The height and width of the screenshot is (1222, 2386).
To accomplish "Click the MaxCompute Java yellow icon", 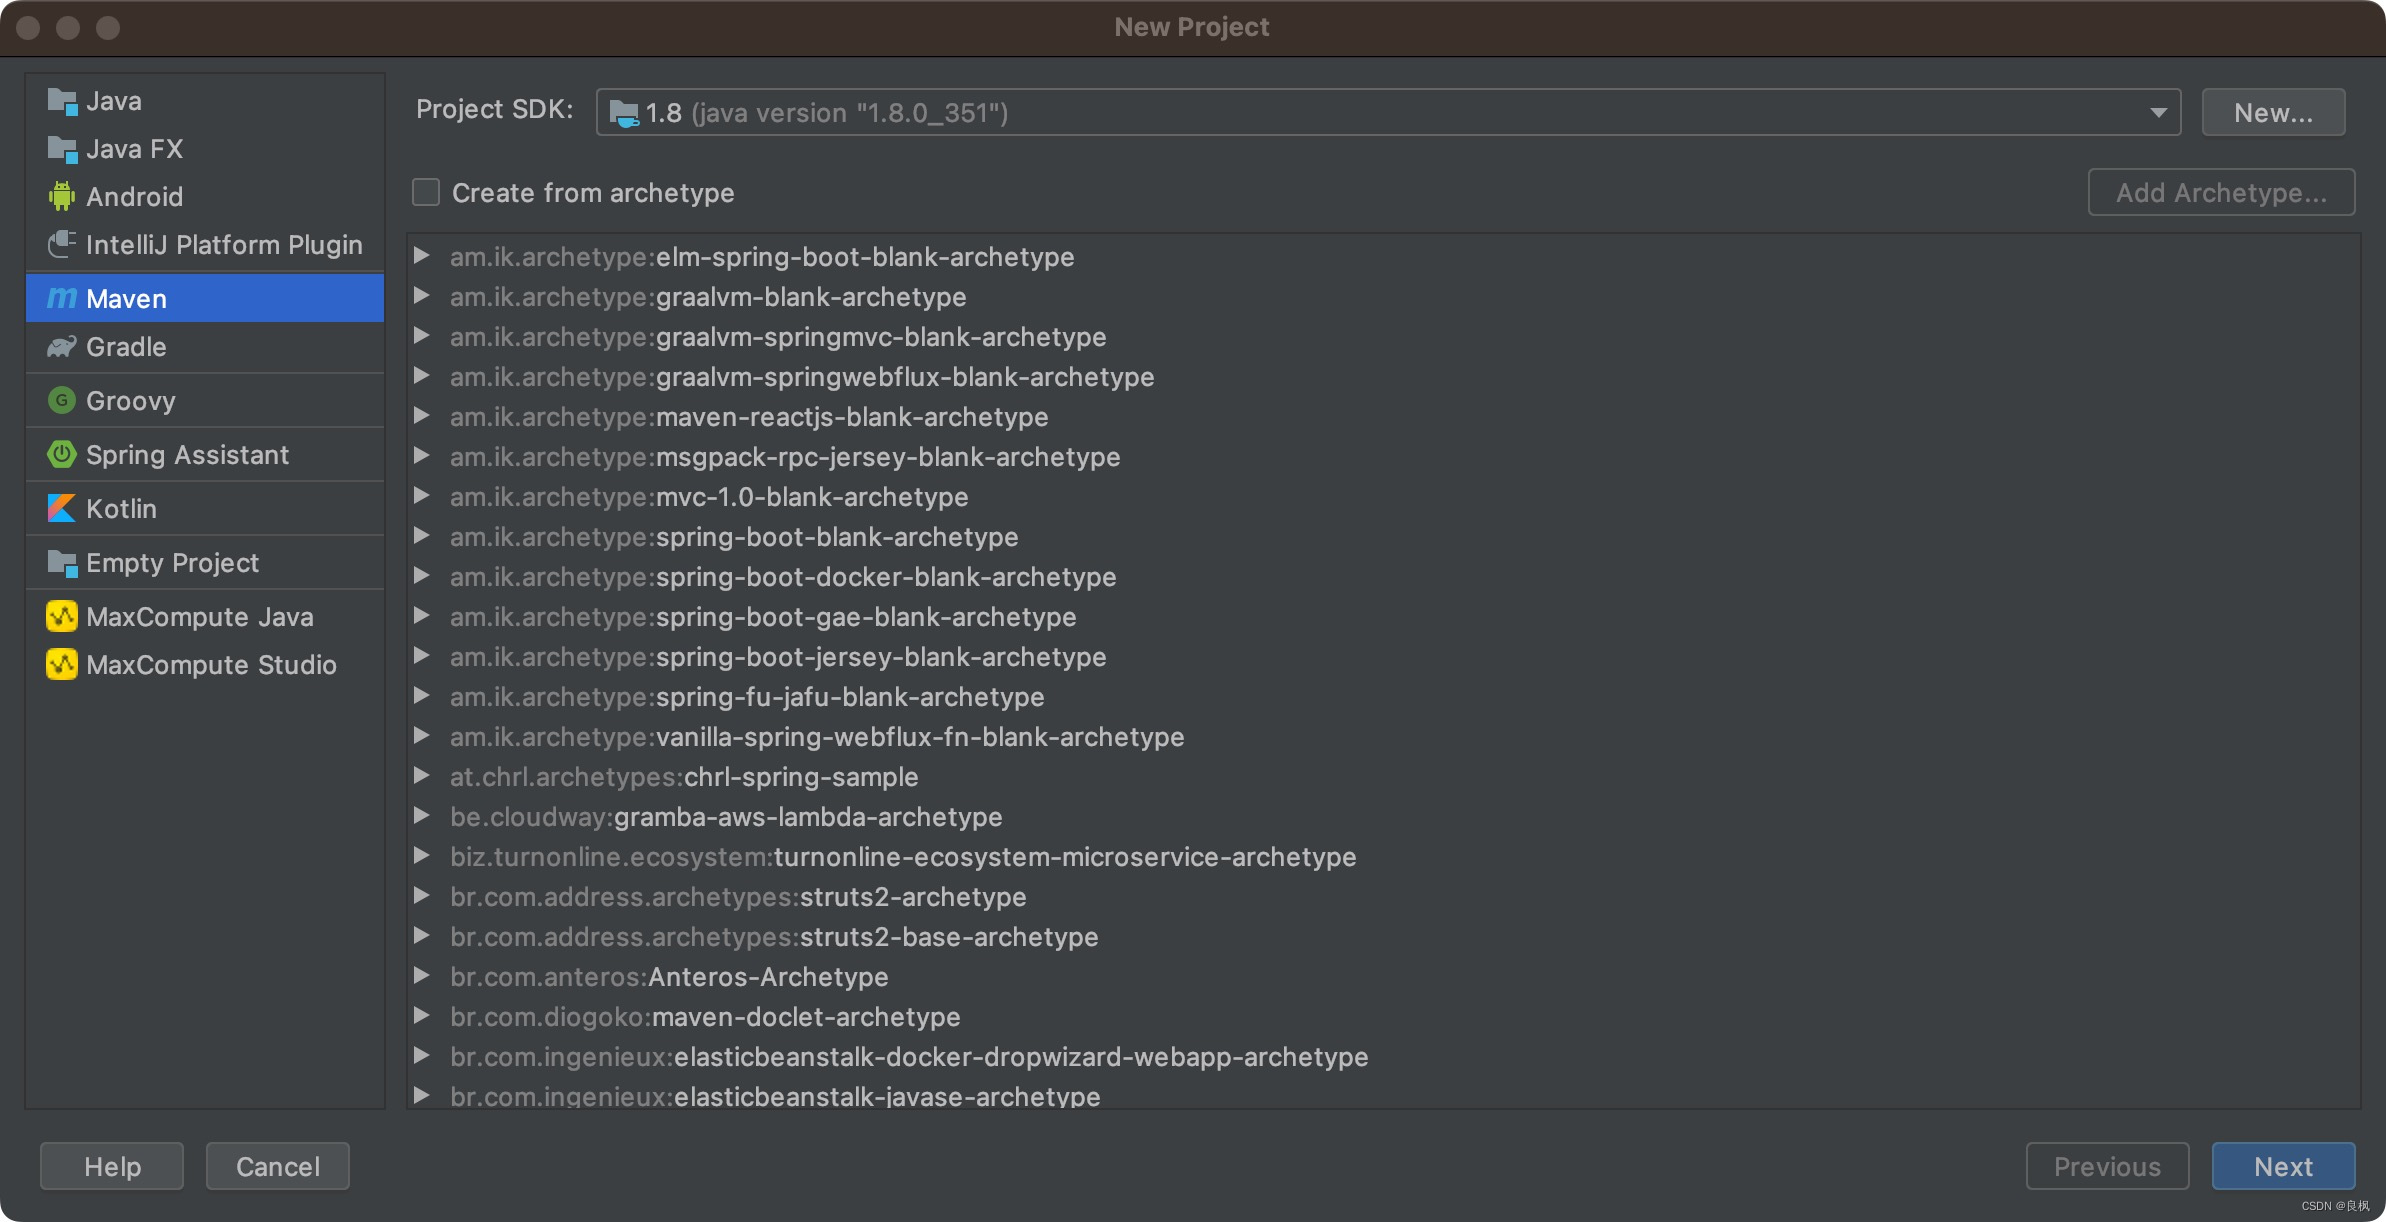I will (62, 617).
